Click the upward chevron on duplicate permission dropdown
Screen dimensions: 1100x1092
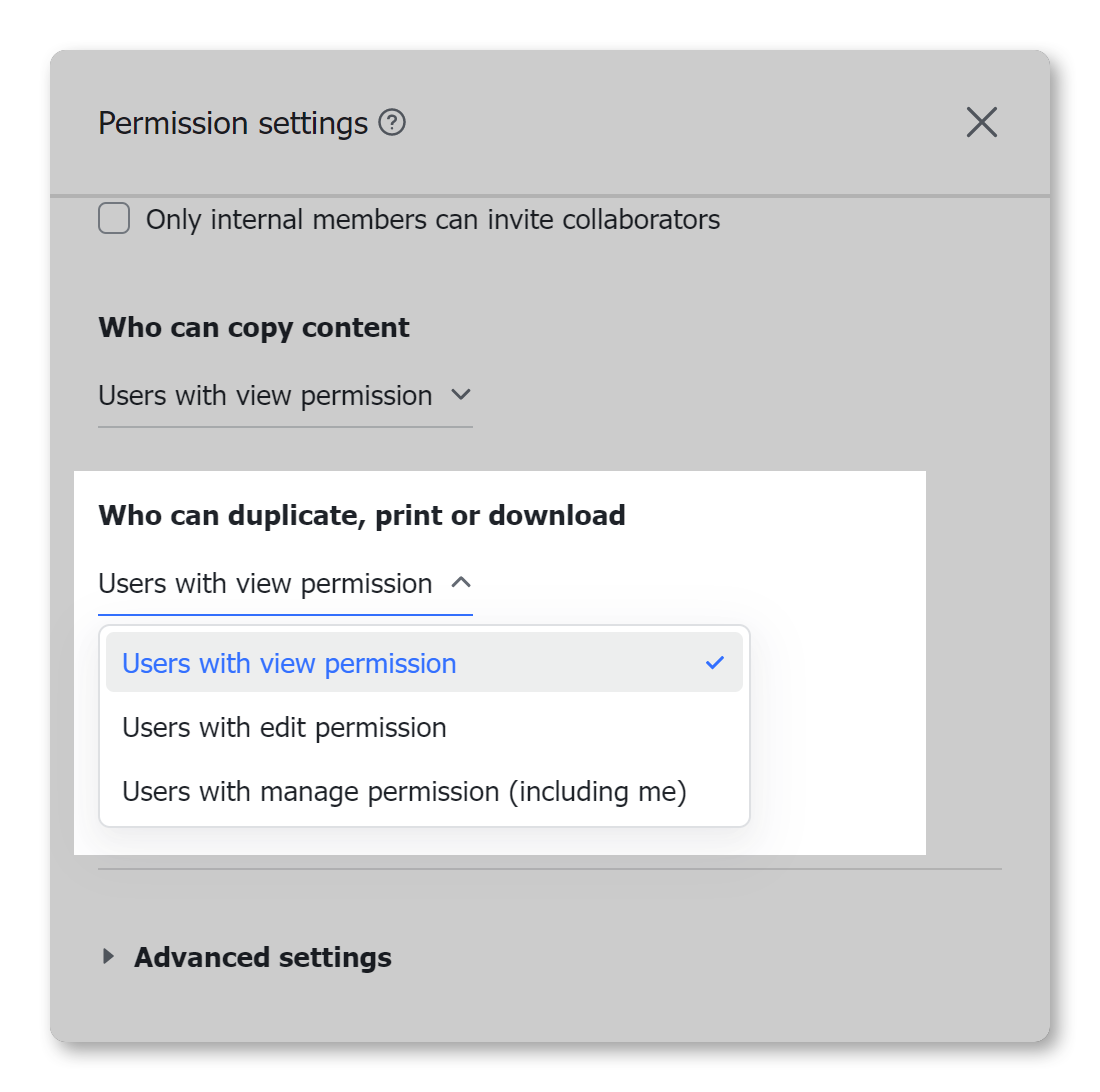click(x=460, y=583)
